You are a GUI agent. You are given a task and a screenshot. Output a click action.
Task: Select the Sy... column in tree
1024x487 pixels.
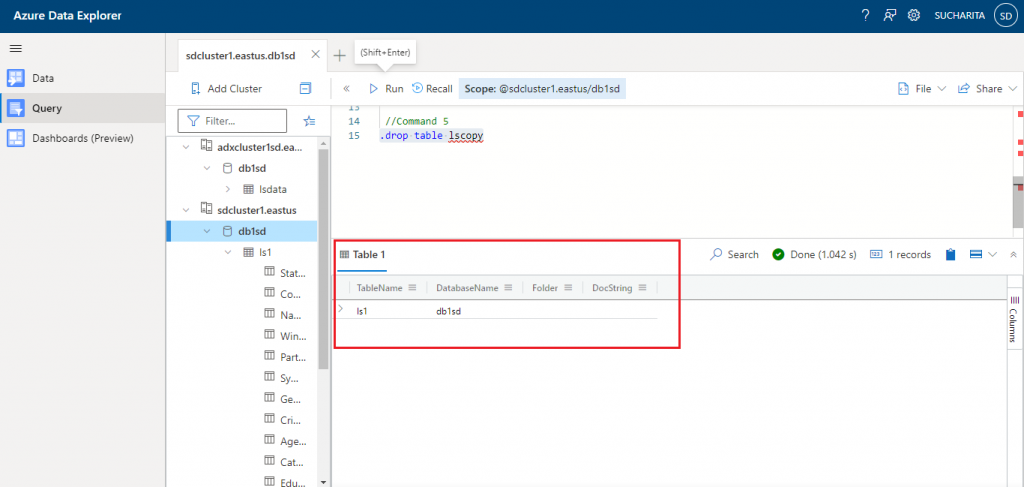(289, 377)
